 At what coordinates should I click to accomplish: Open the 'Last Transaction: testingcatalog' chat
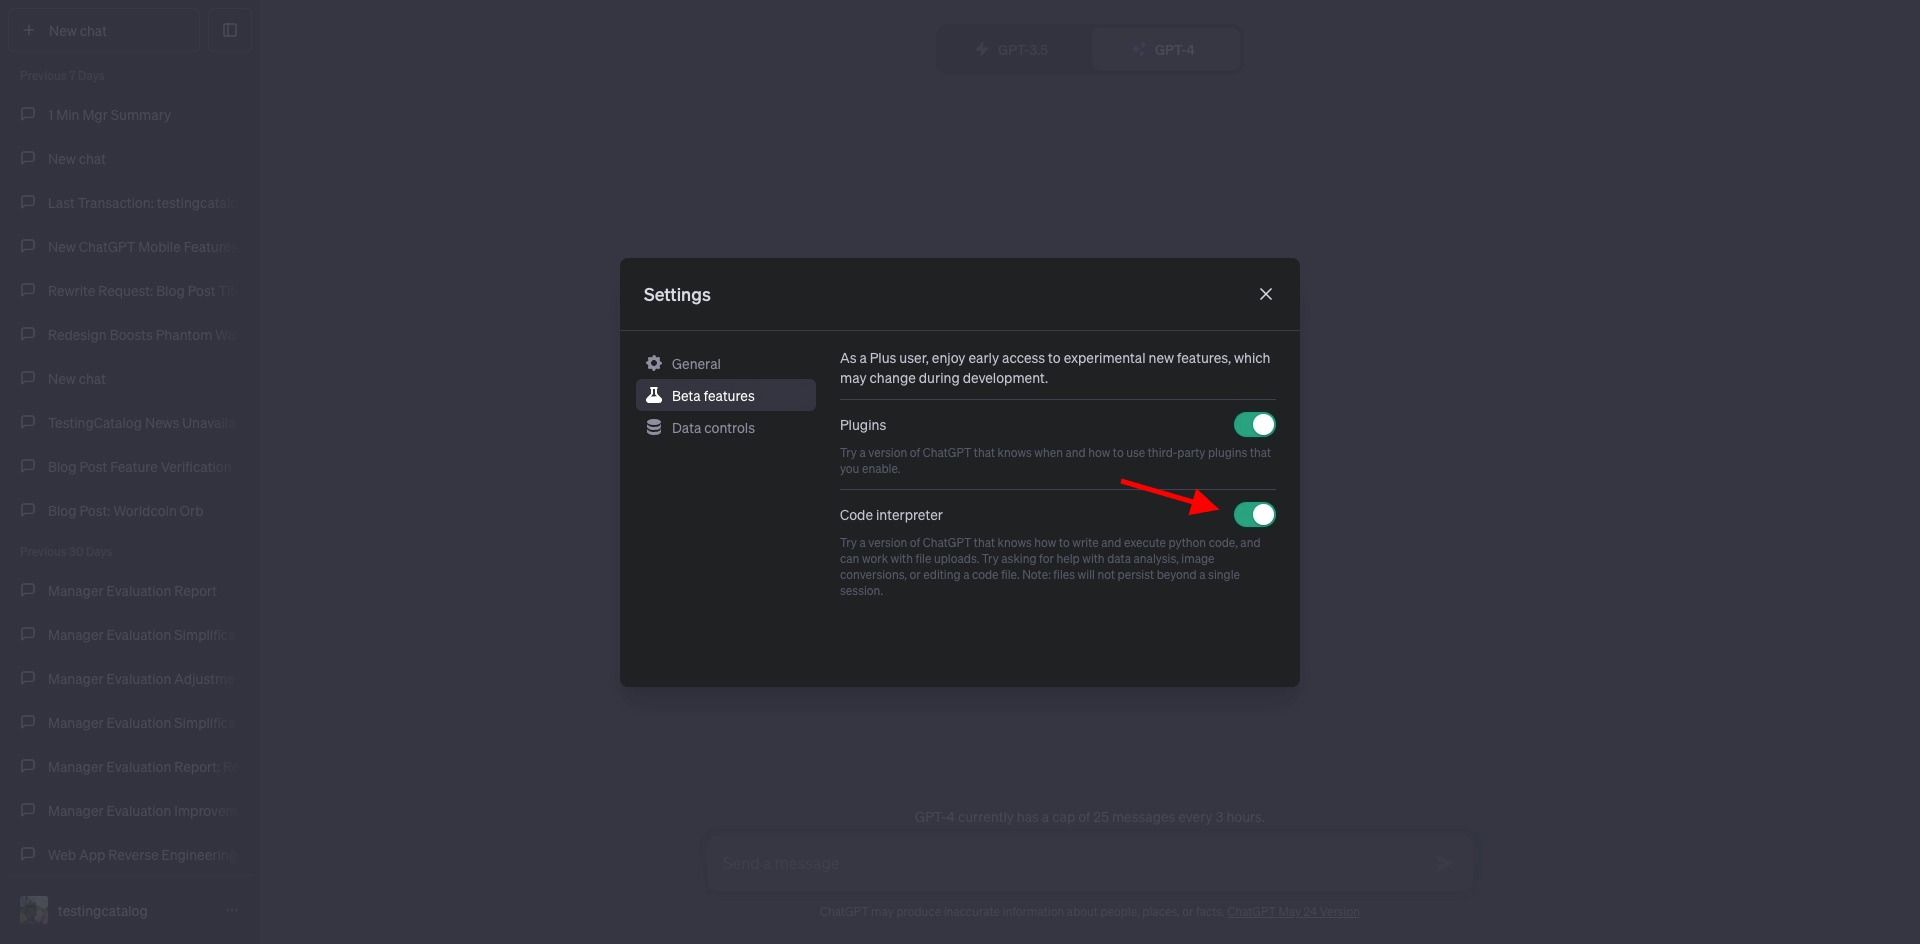pyautogui.click(x=130, y=203)
